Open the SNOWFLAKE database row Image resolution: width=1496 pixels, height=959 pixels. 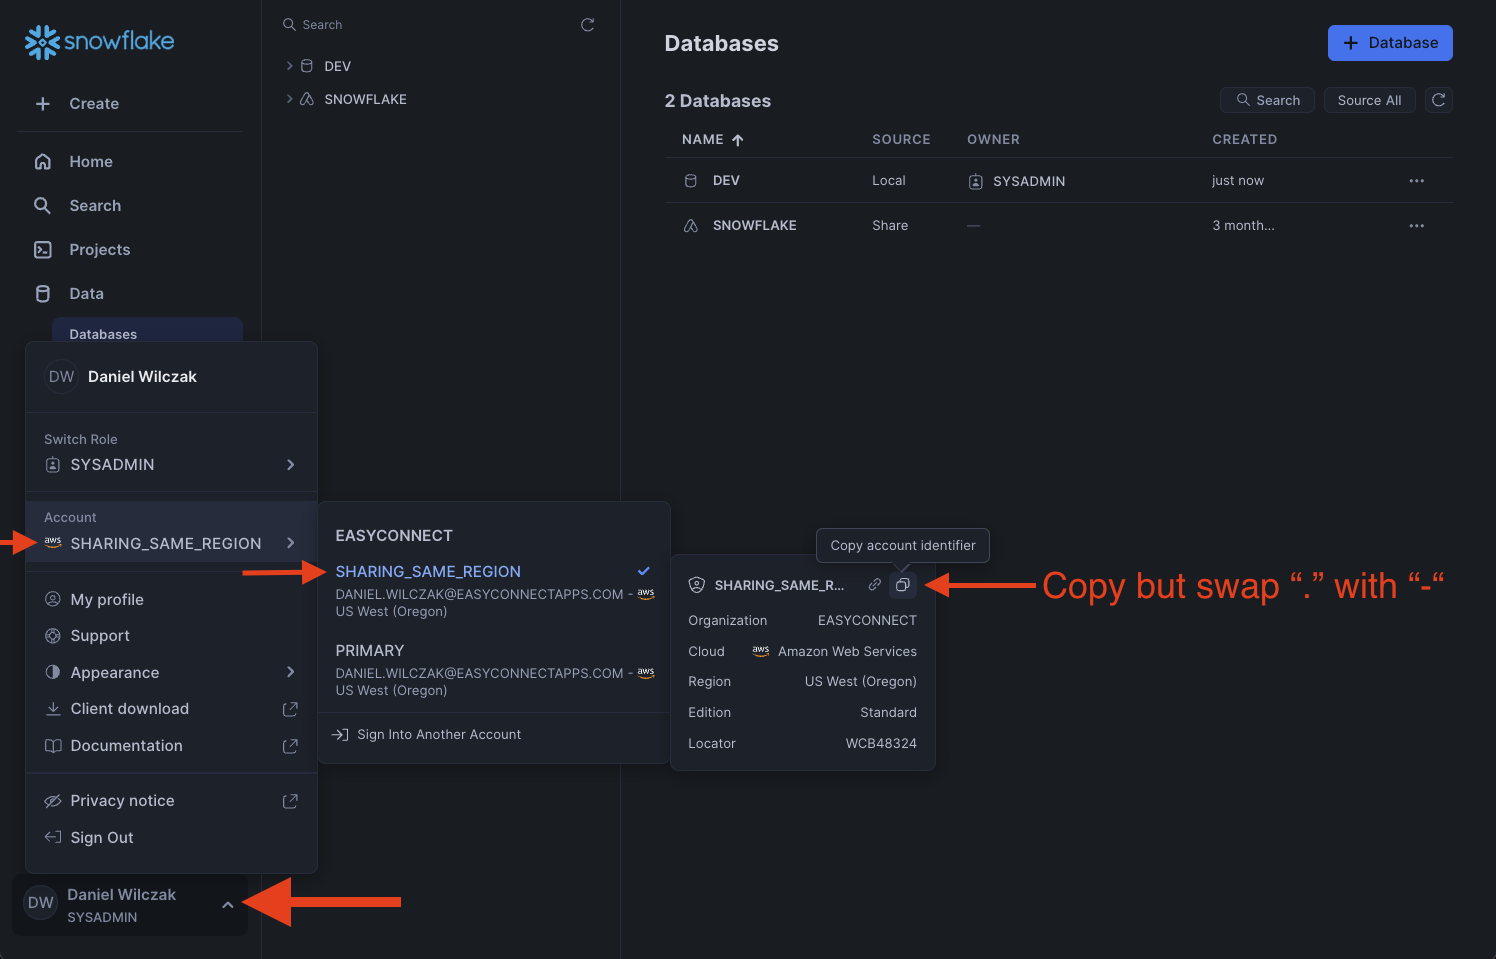[1058, 226]
